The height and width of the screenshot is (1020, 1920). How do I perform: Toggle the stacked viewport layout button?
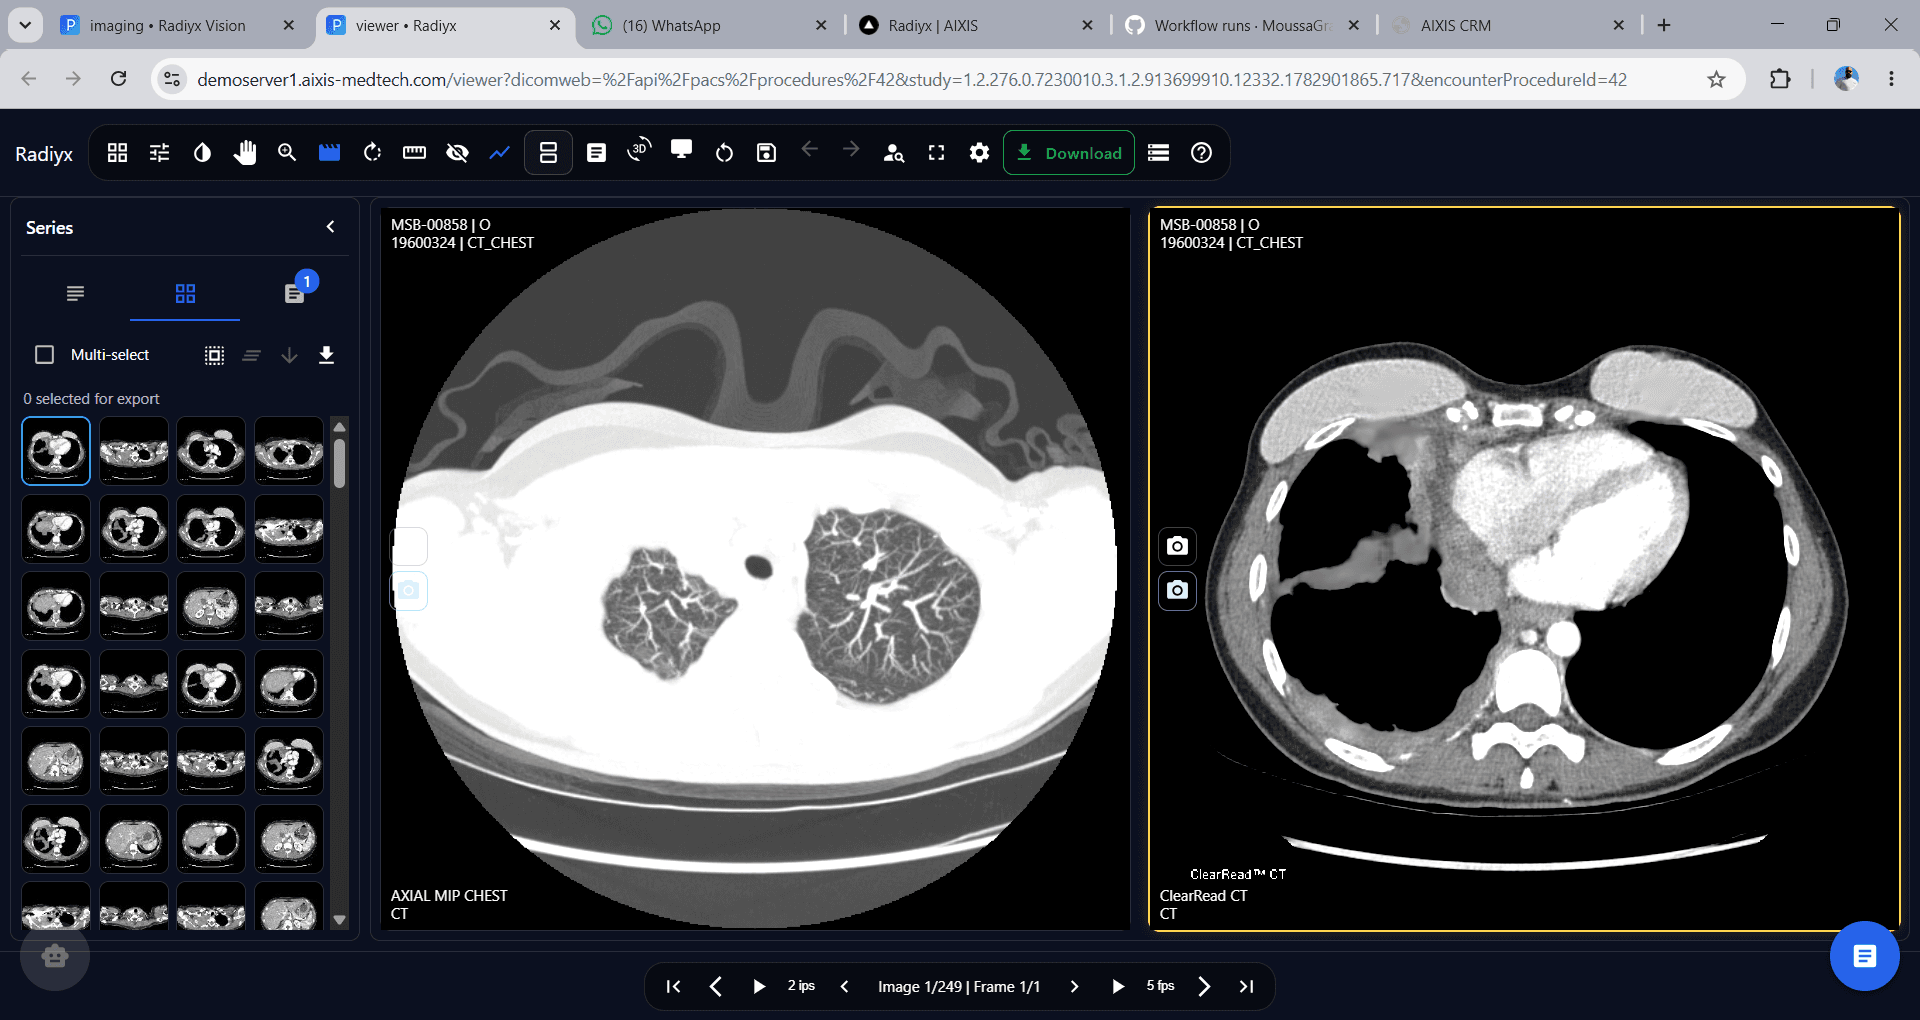[x=548, y=153]
